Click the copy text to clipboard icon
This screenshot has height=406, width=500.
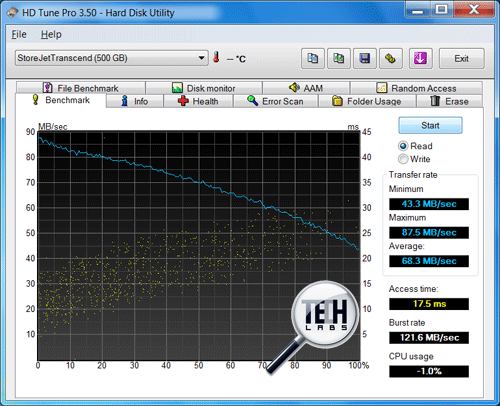(313, 59)
